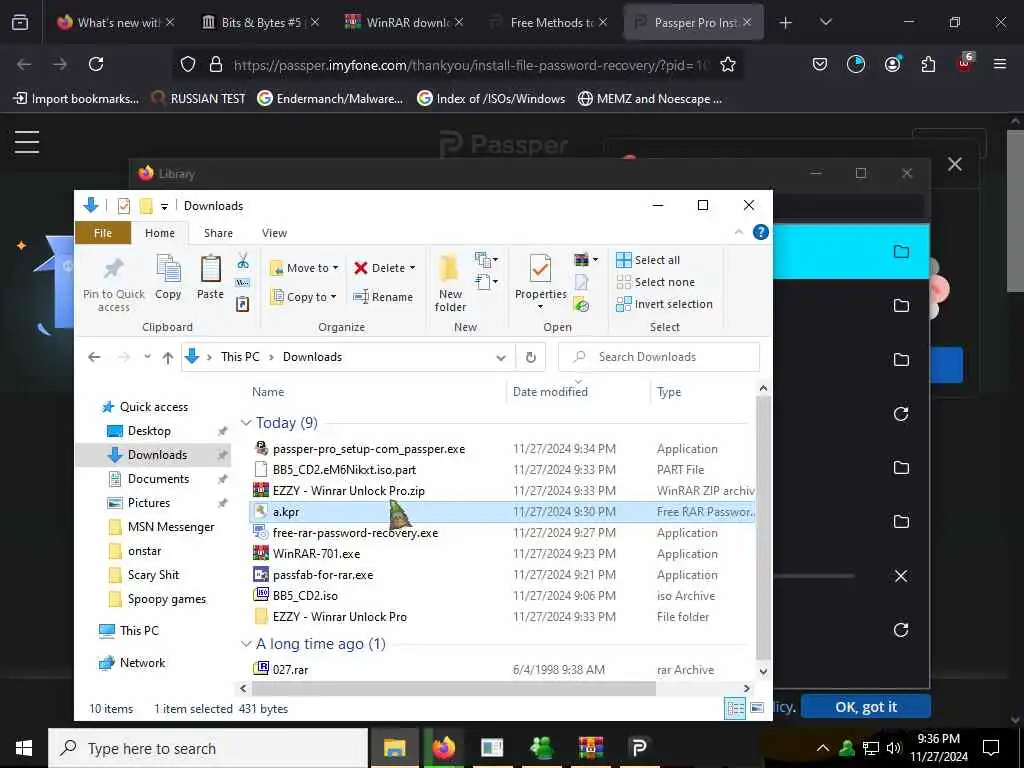Select WinRAR-701.exe in the file list

[316, 554]
